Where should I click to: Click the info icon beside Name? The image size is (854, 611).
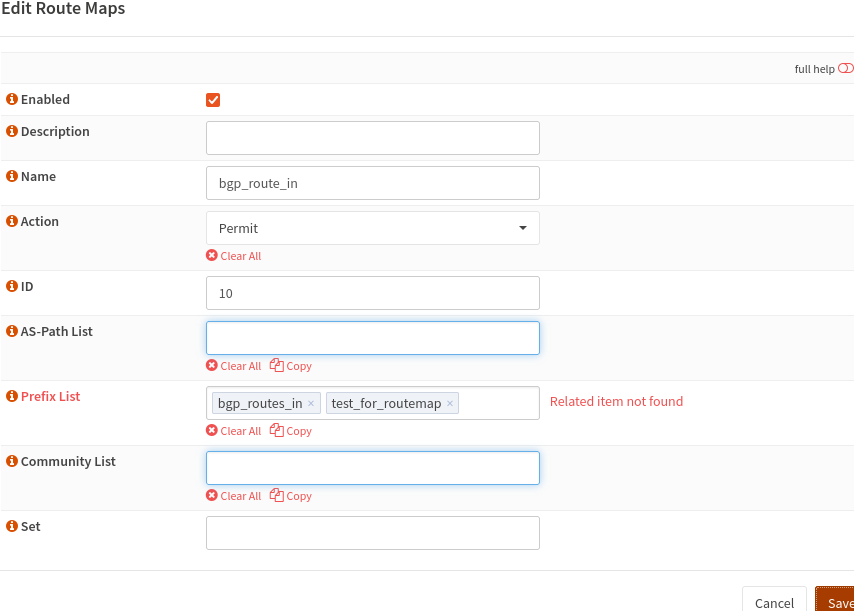(11, 176)
